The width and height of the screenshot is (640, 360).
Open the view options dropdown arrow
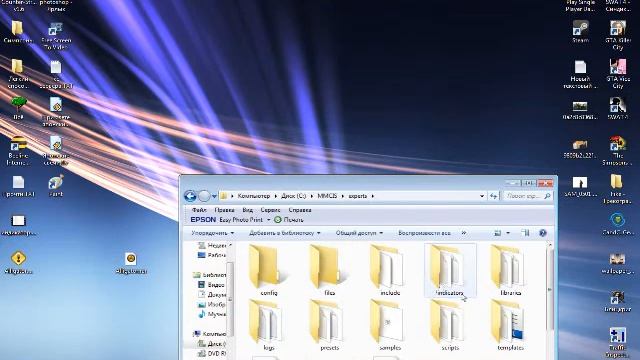pos(508,233)
